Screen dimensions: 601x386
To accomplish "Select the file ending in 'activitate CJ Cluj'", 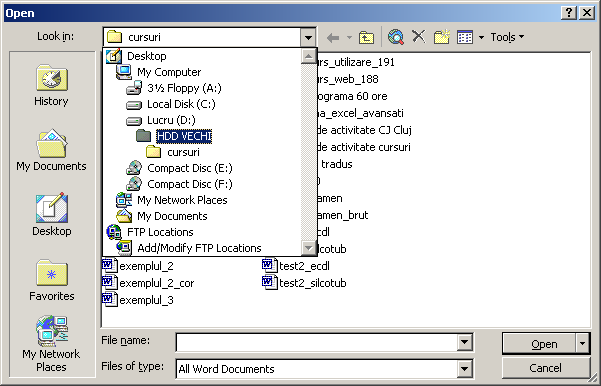I will (x=365, y=130).
